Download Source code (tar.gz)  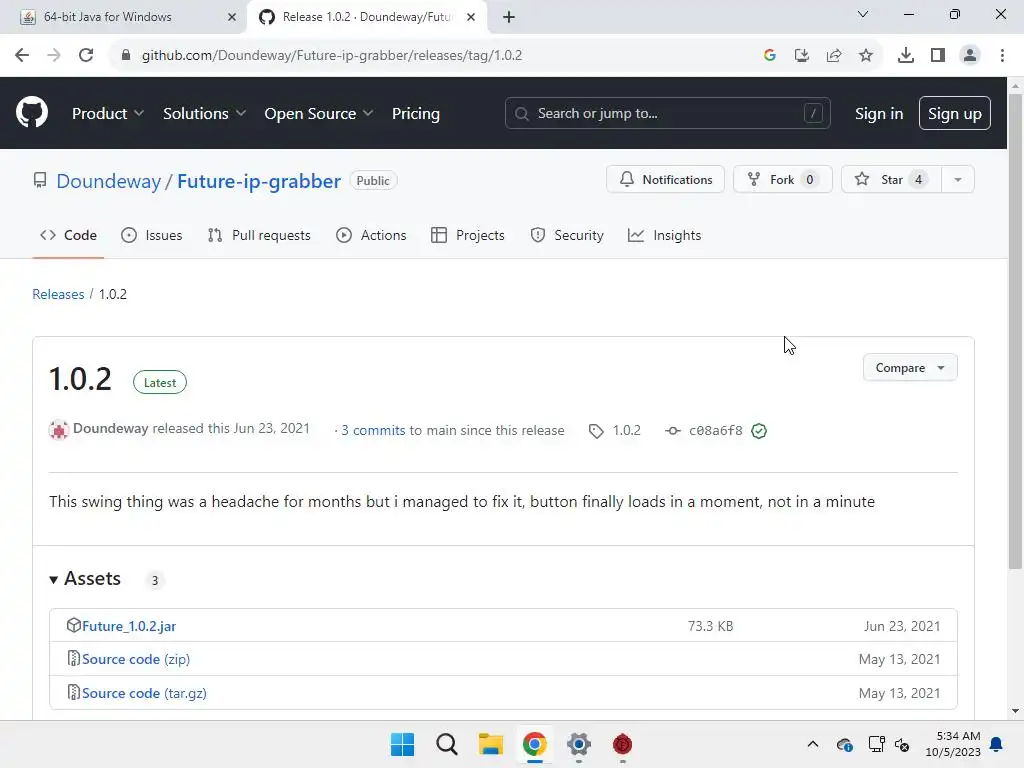(x=144, y=694)
